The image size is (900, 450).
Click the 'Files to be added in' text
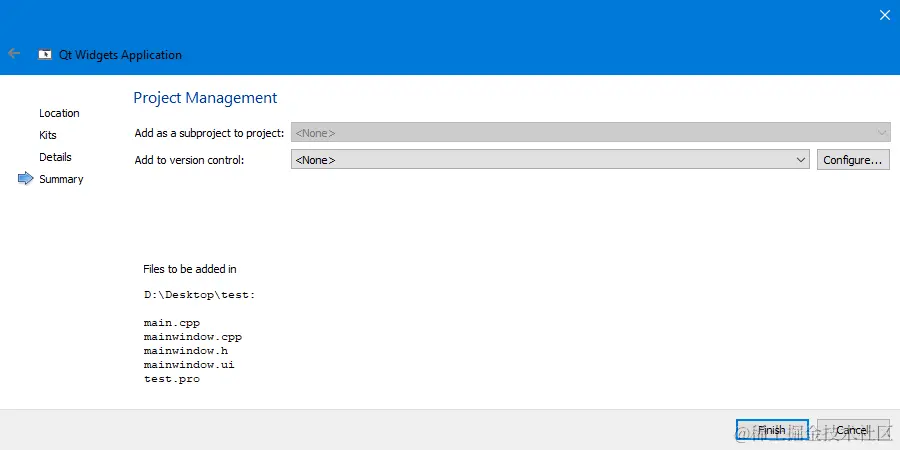pos(189,269)
